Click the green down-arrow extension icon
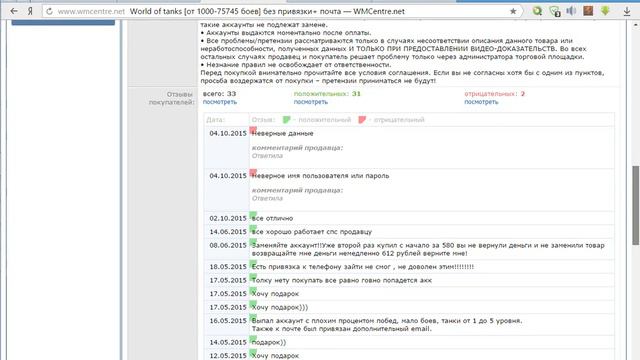Image resolution: width=640 pixels, height=360 pixels. point(605,11)
